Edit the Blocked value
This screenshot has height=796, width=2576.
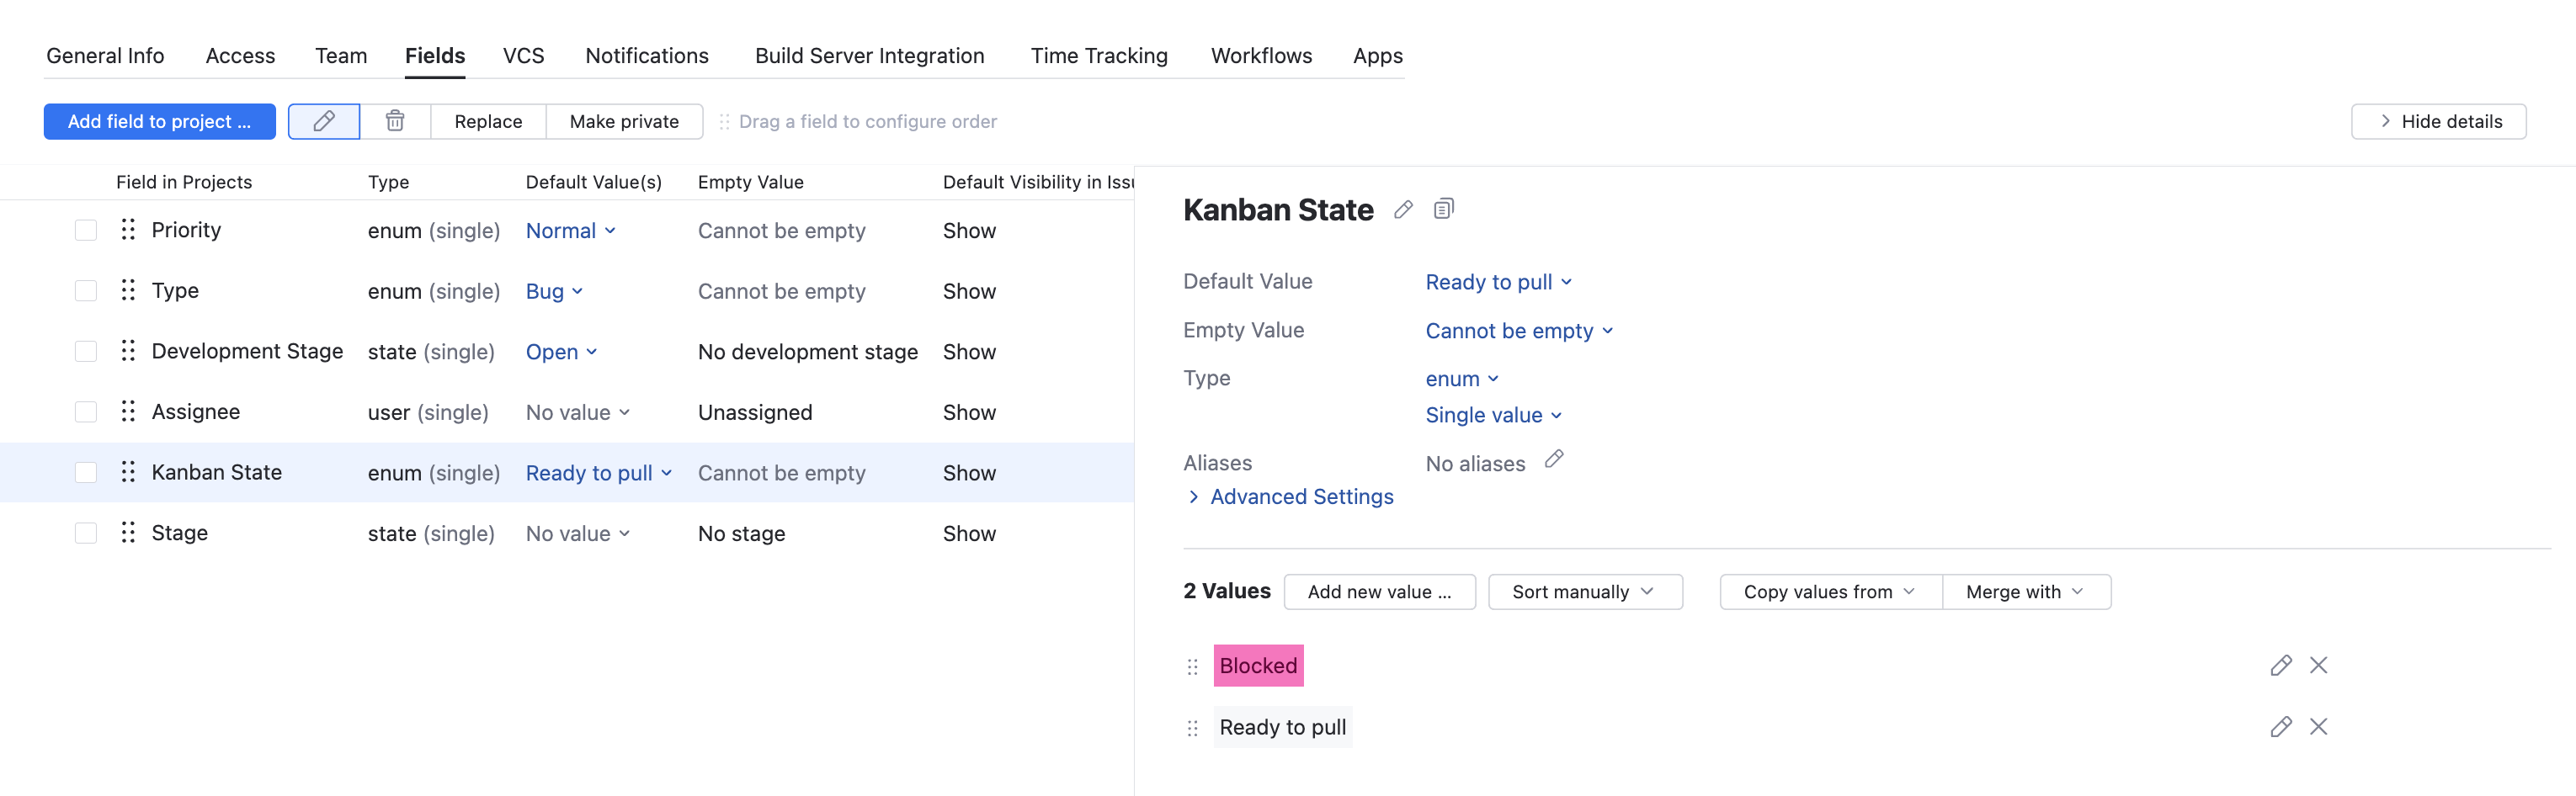[x=2280, y=665]
